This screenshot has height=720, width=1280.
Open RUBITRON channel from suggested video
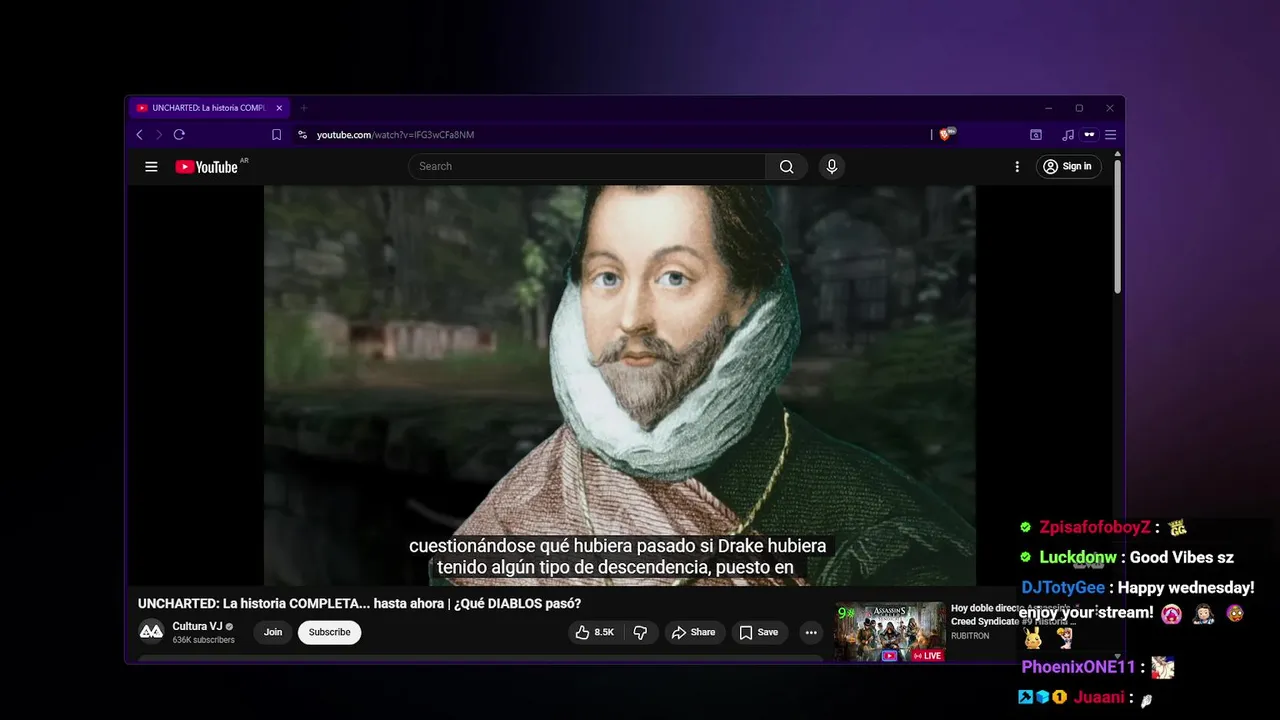[x=970, y=636]
